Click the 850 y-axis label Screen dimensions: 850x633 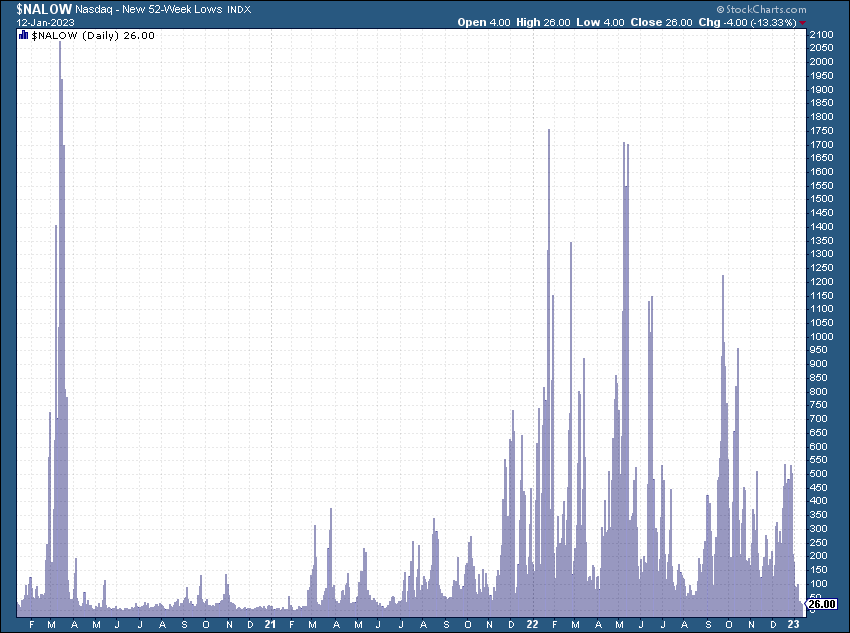(819, 378)
